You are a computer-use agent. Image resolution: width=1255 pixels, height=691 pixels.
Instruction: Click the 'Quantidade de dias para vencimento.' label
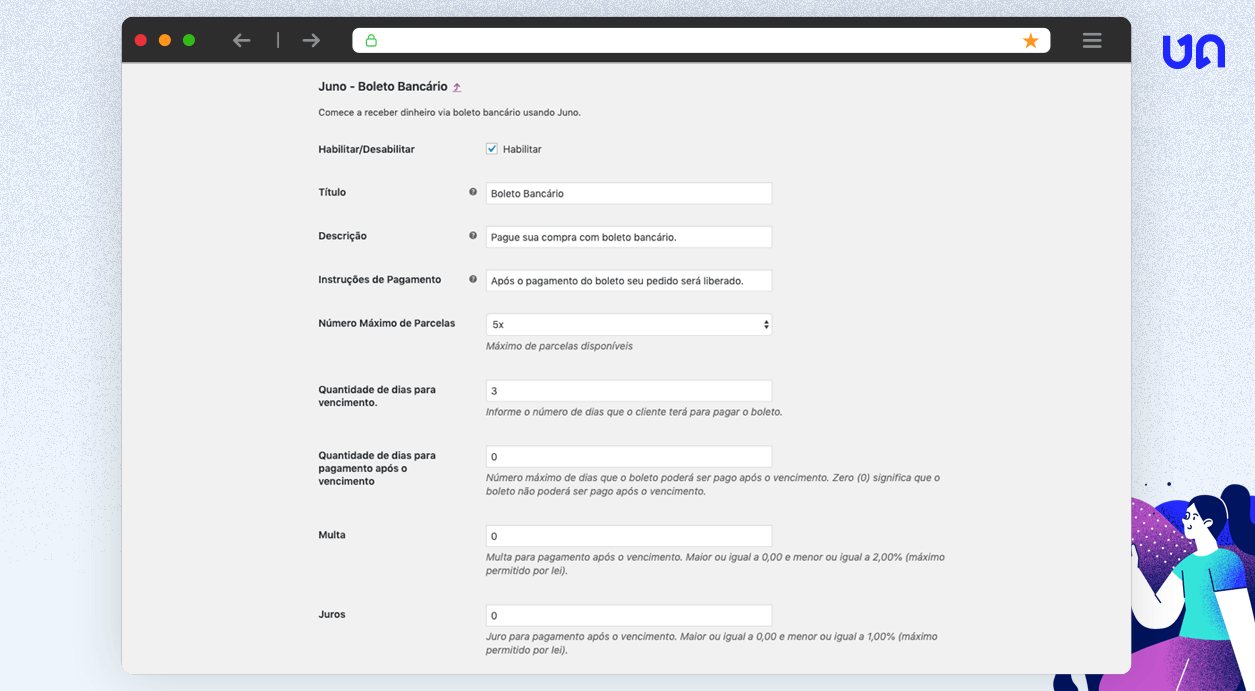(x=377, y=396)
